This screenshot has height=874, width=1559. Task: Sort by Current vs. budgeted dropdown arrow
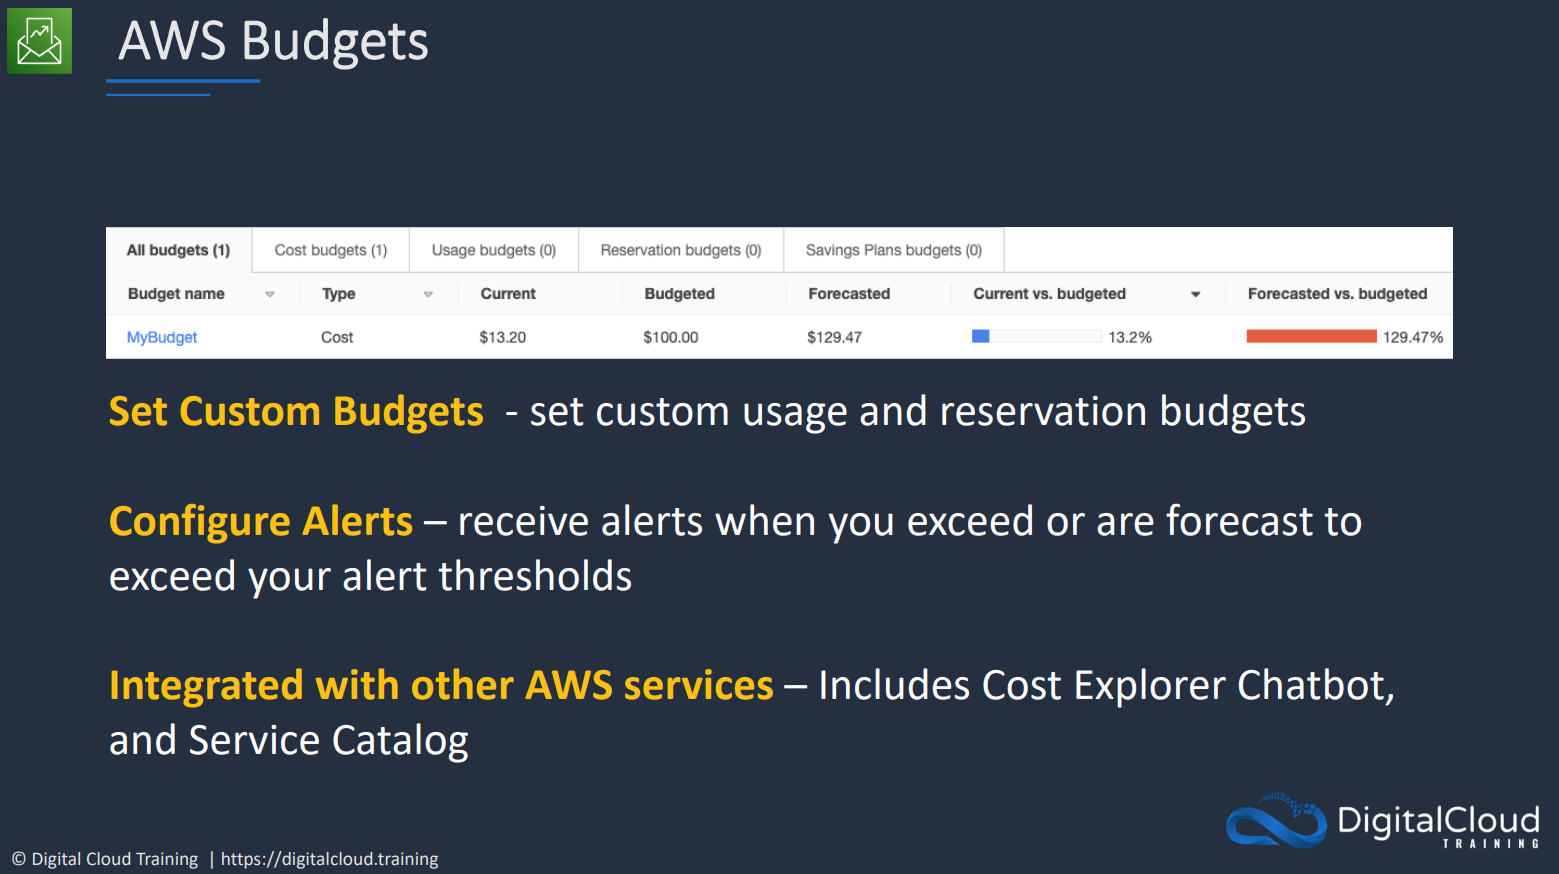pyautogui.click(x=1195, y=294)
